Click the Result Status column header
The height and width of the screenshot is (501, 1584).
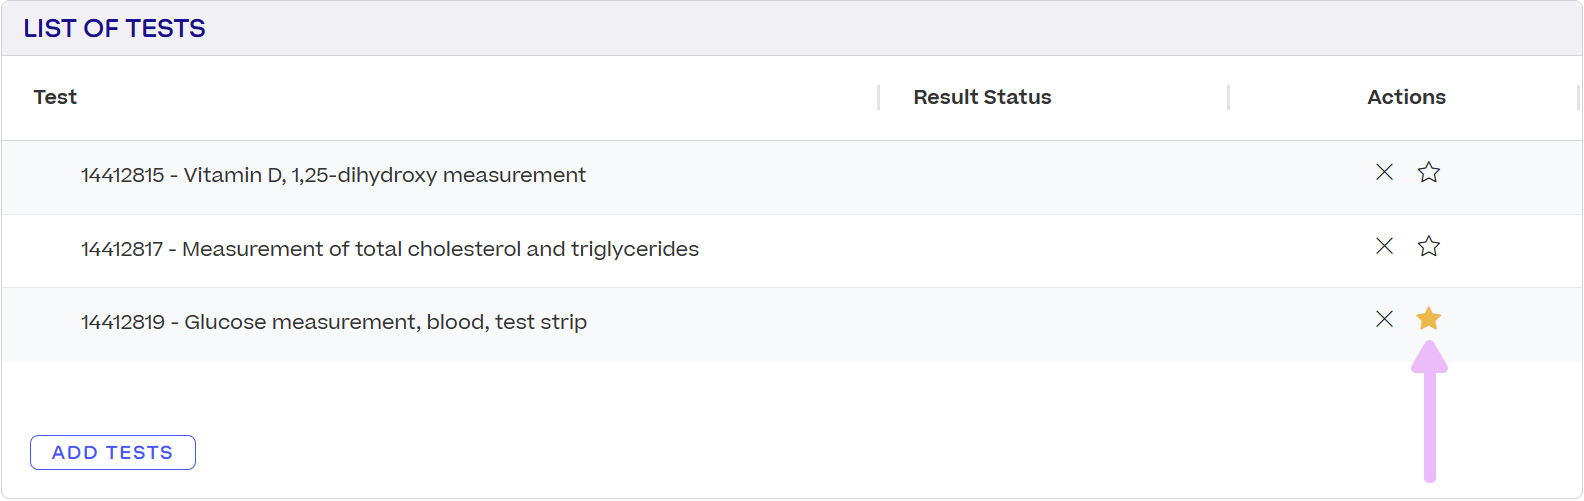coord(982,97)
